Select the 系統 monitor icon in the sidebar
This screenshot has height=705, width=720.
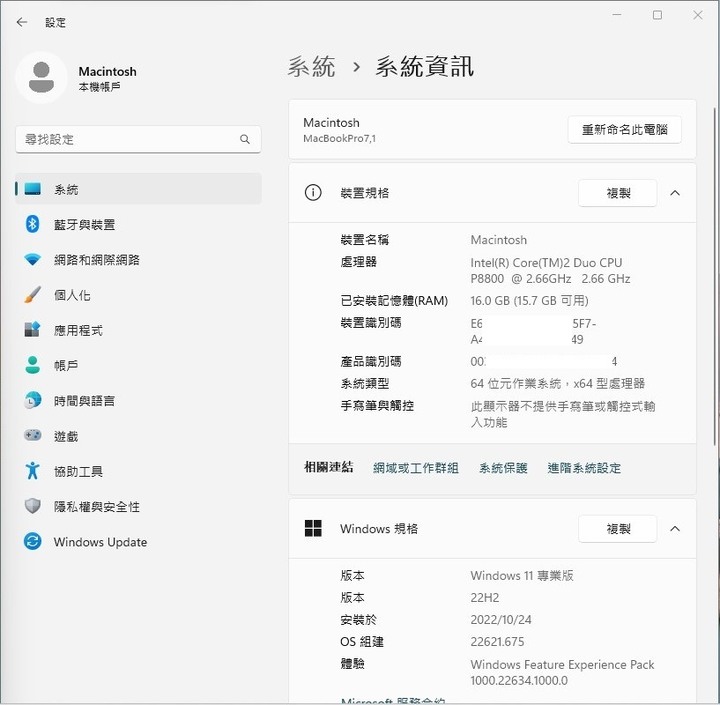coord(33,189)
